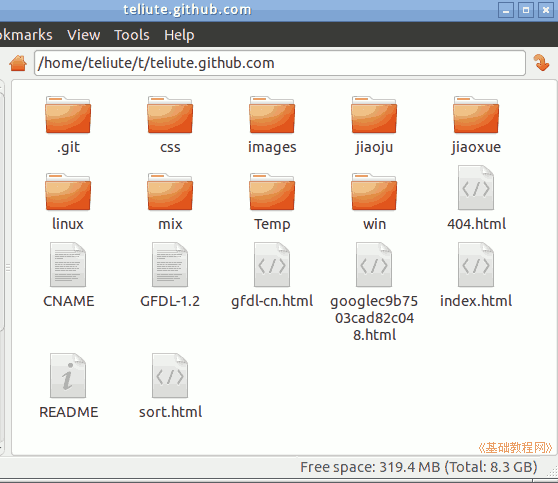Open the Help menu
This screenshot has width=558, height=483.
point(179,35)
